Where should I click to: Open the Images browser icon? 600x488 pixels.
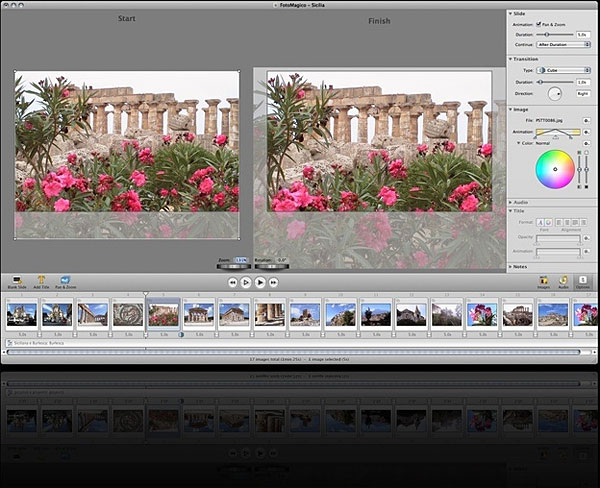click(543, 280)
